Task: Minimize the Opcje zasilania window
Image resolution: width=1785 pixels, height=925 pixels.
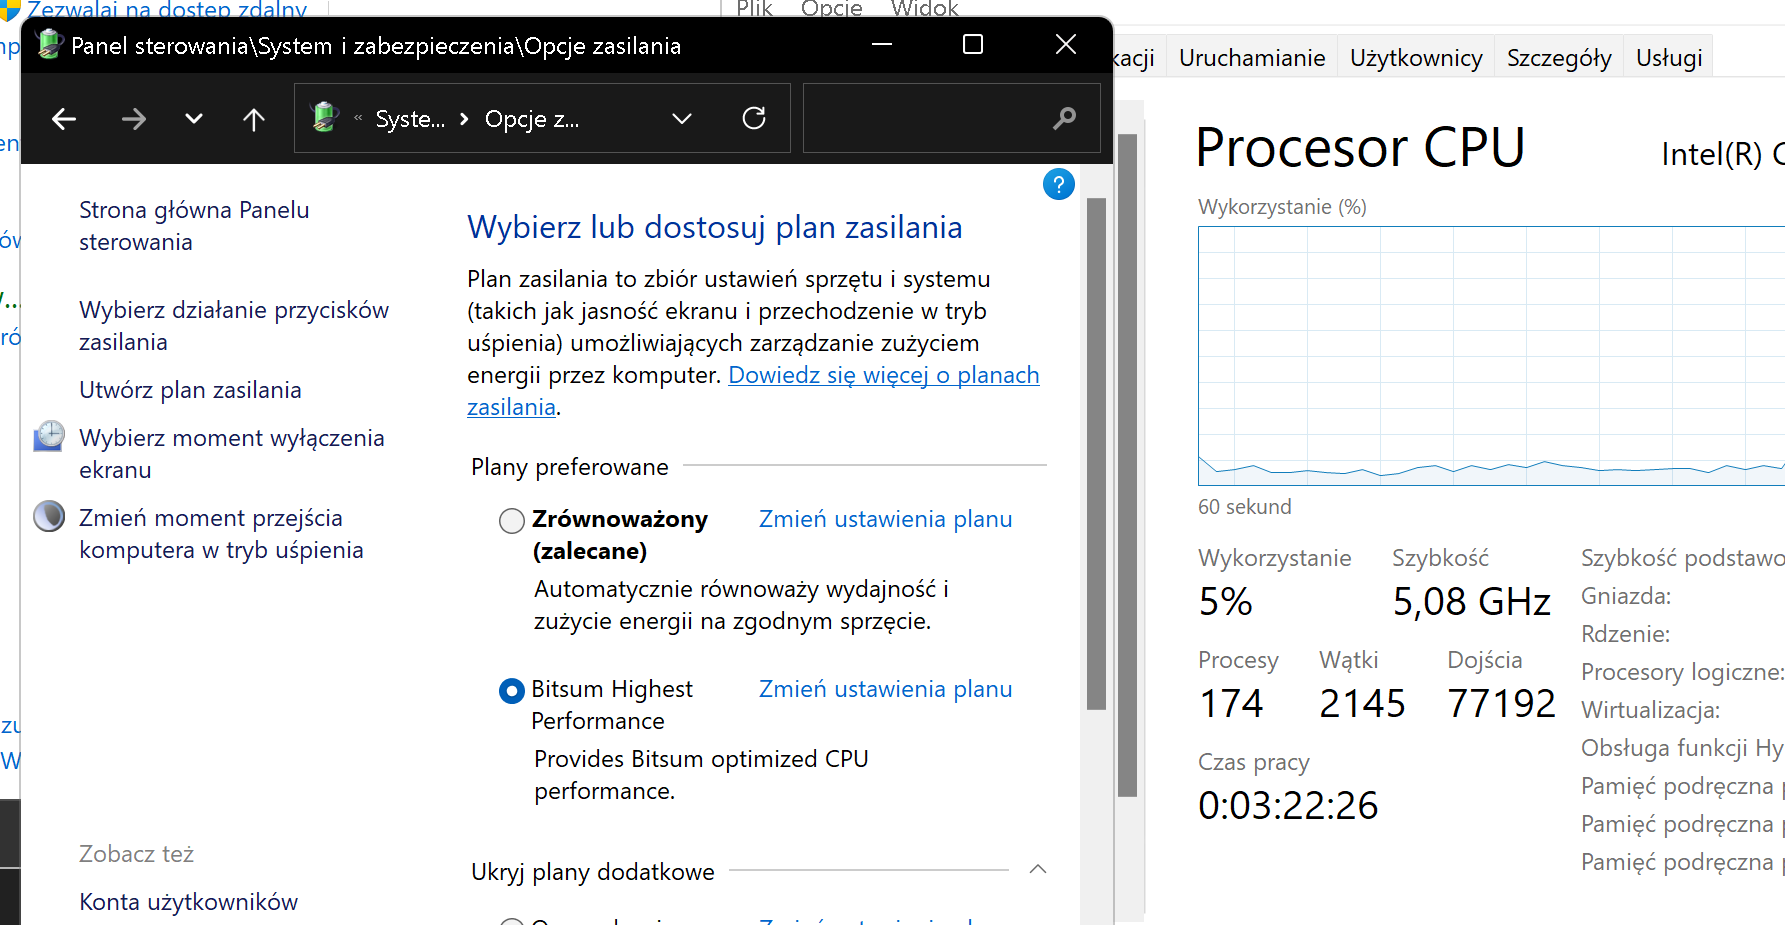Action: point(882,44)
